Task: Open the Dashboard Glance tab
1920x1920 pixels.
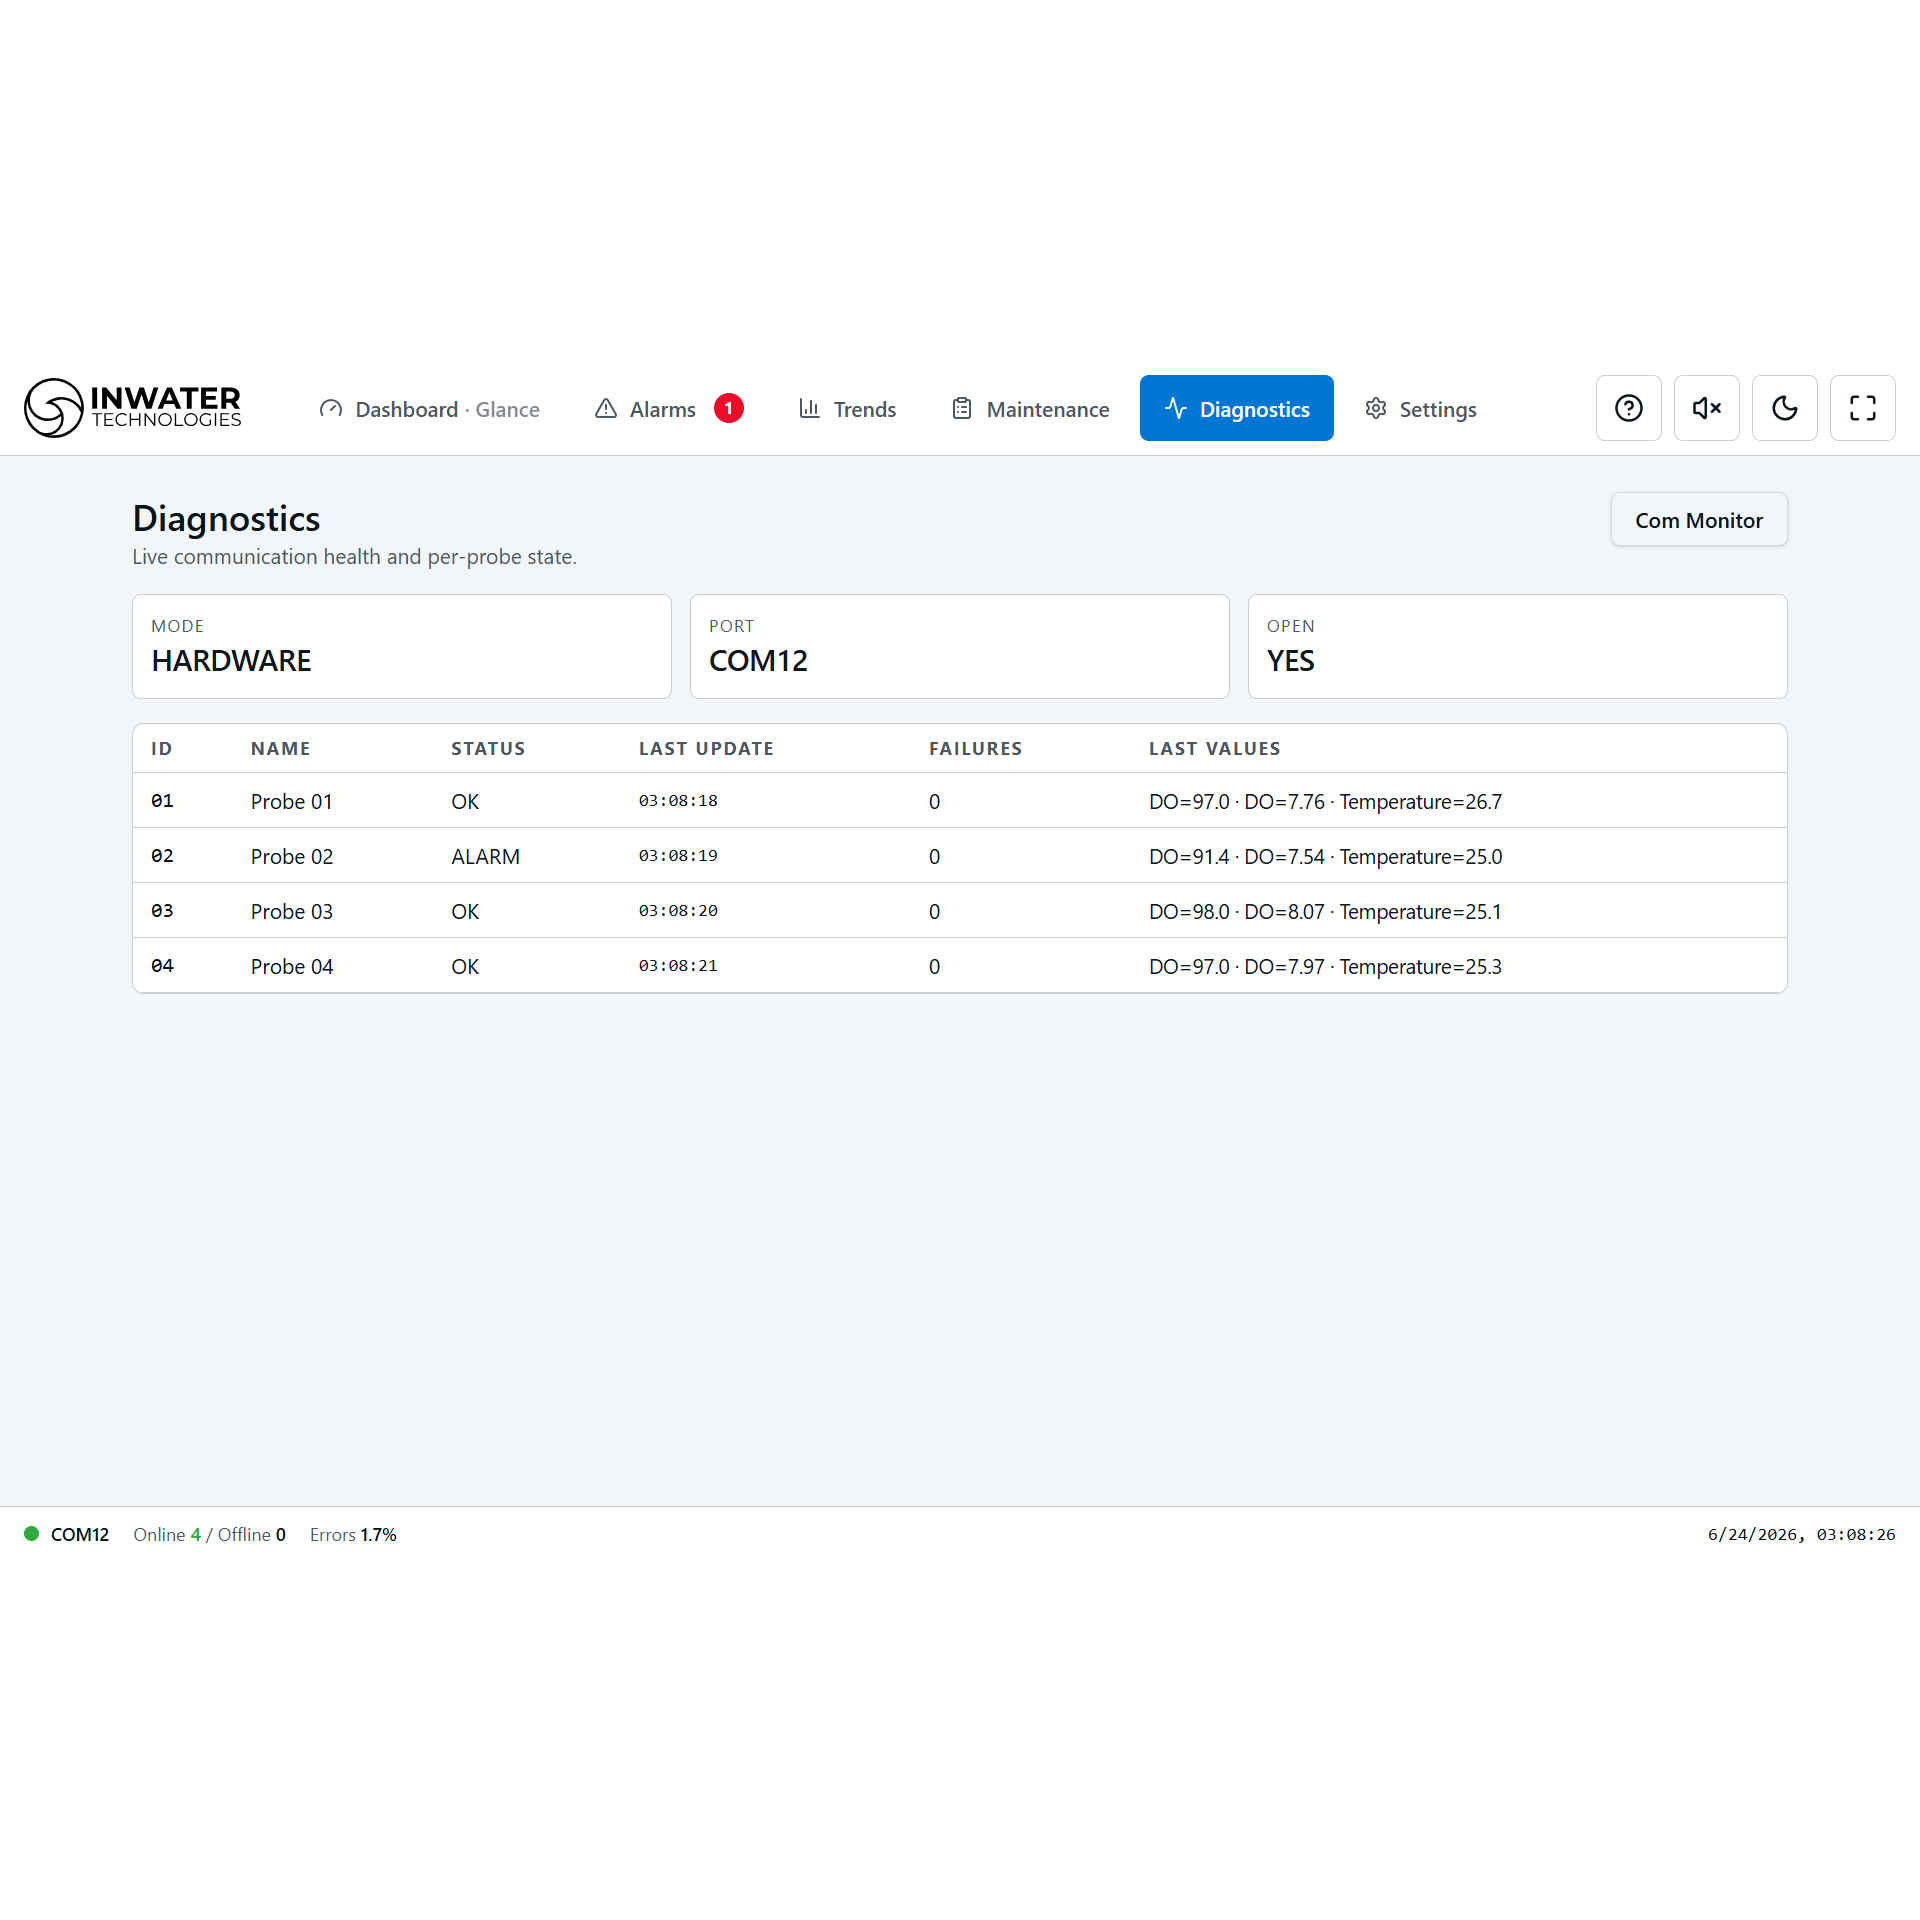Action: click(429, 409)
